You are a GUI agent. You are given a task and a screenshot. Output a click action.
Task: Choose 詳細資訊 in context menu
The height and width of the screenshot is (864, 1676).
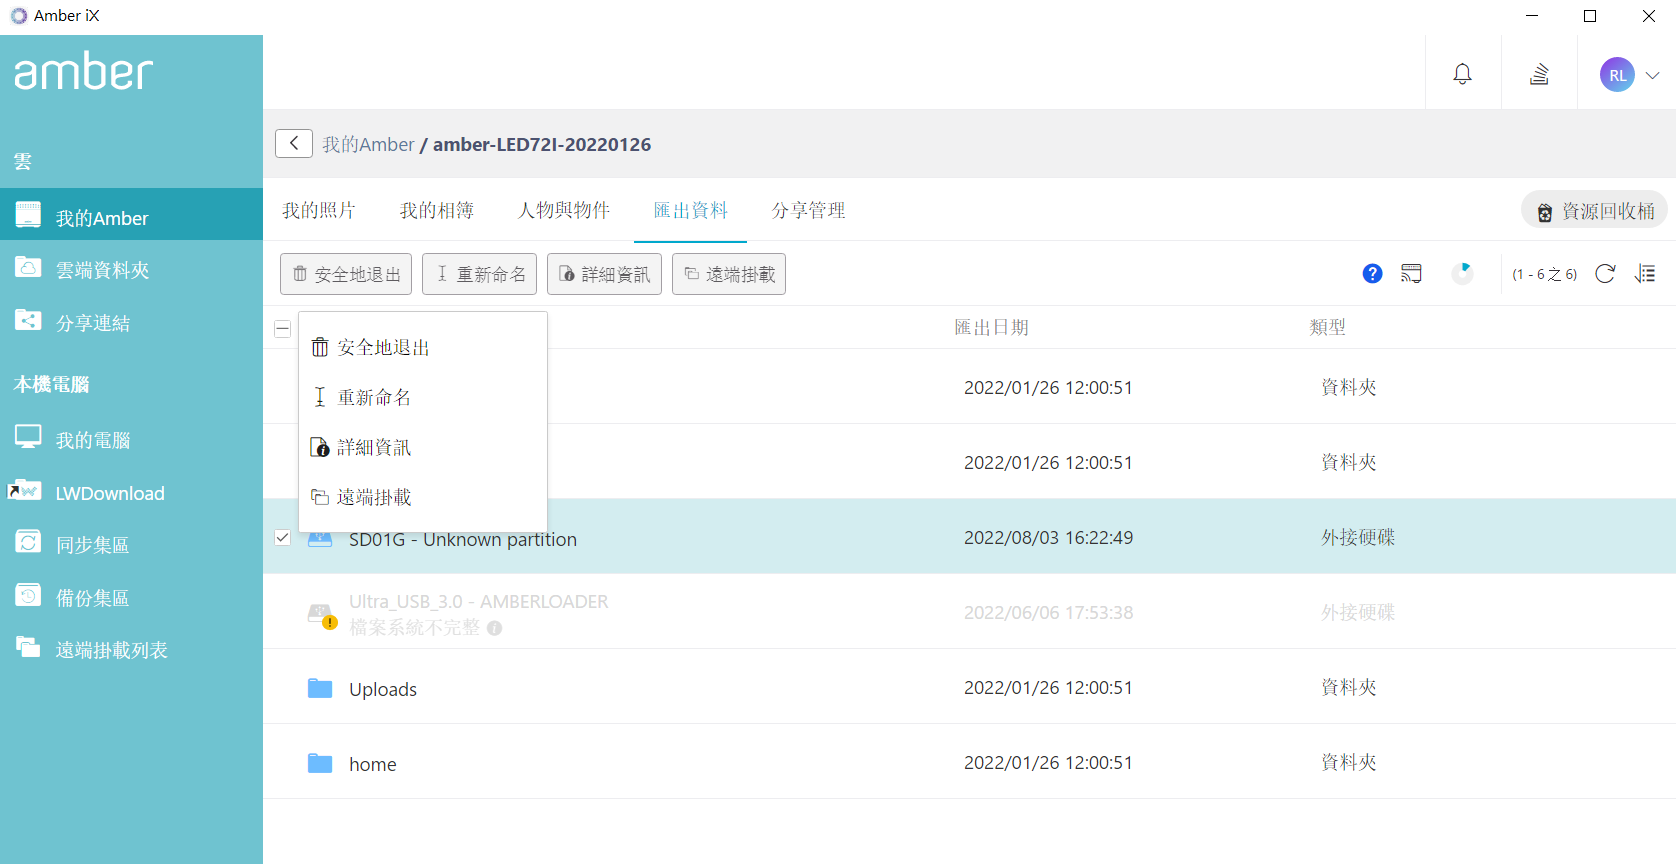(423, 447)
